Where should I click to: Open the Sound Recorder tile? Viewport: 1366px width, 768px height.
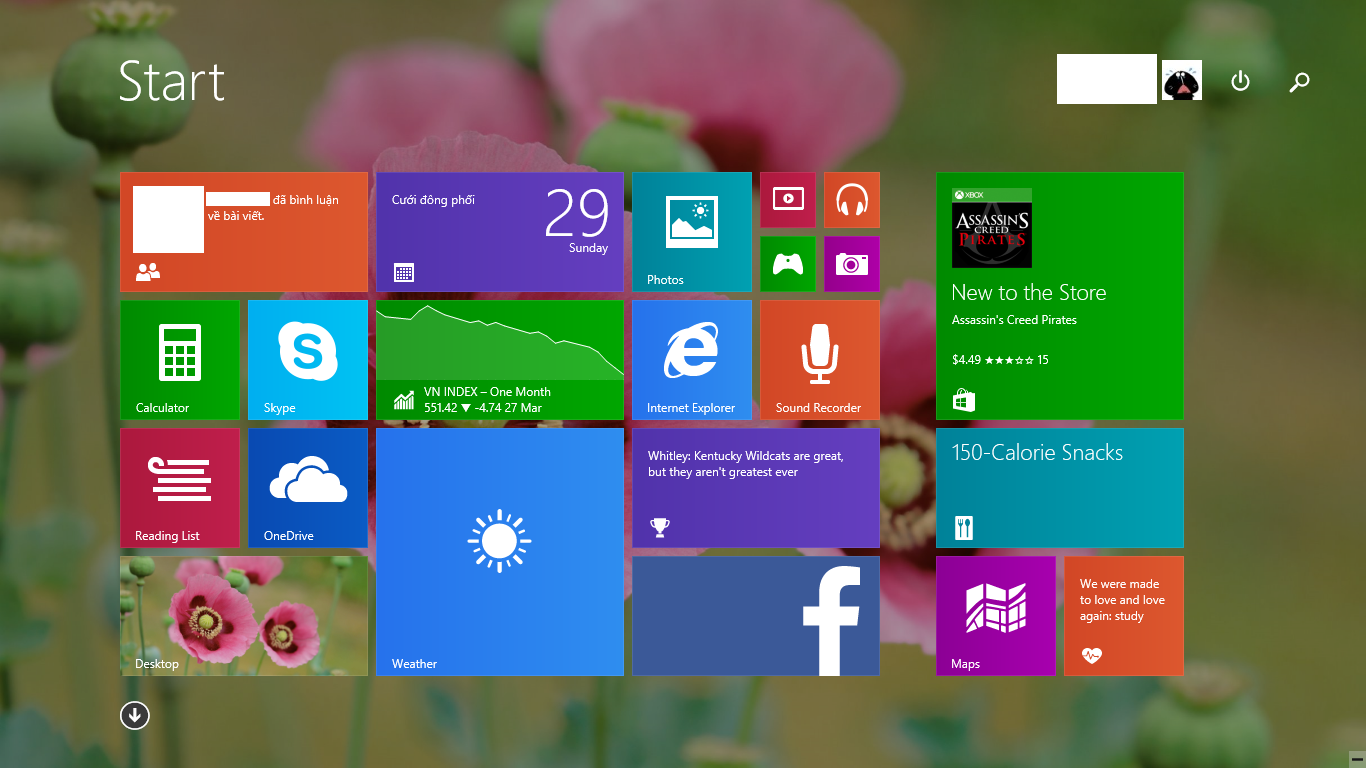pyautogui.click(x=820, y=360)
